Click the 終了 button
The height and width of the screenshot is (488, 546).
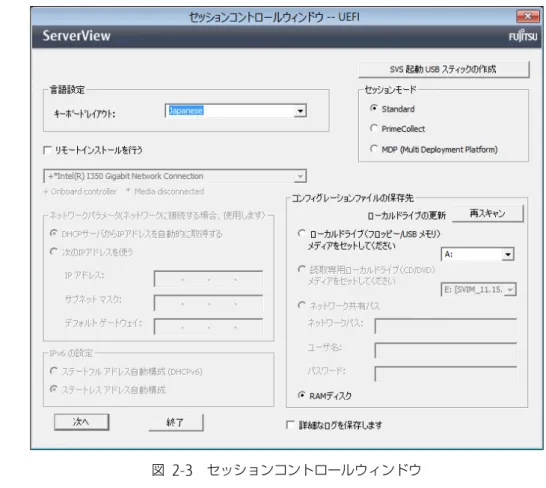(x=176, y=423)
